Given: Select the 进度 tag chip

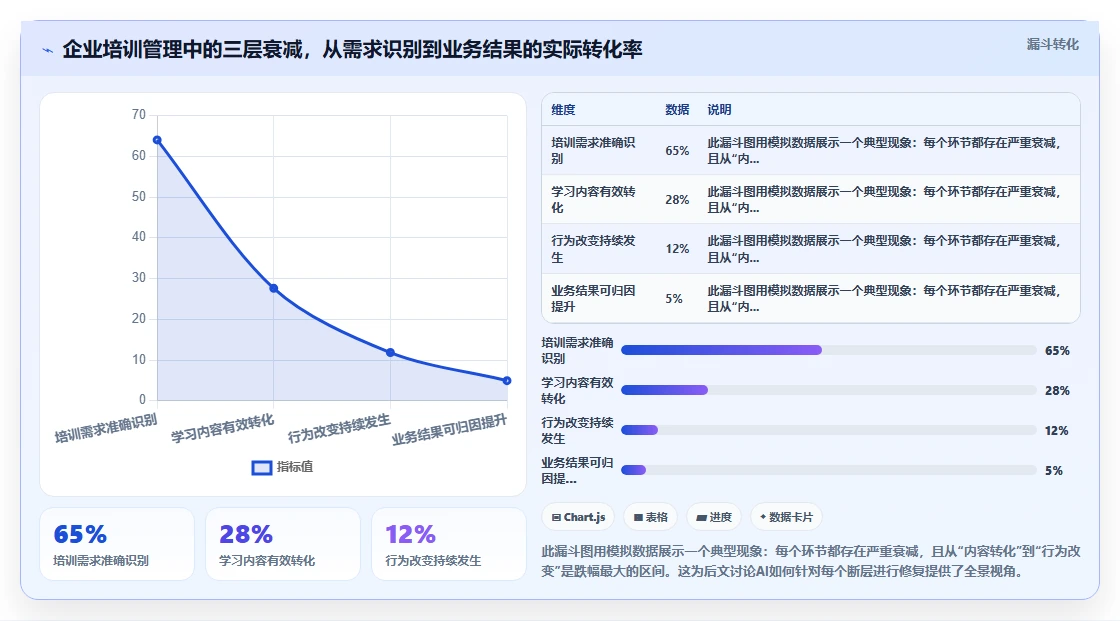Looking at the screenshot, I should click(x=714, y=517).
